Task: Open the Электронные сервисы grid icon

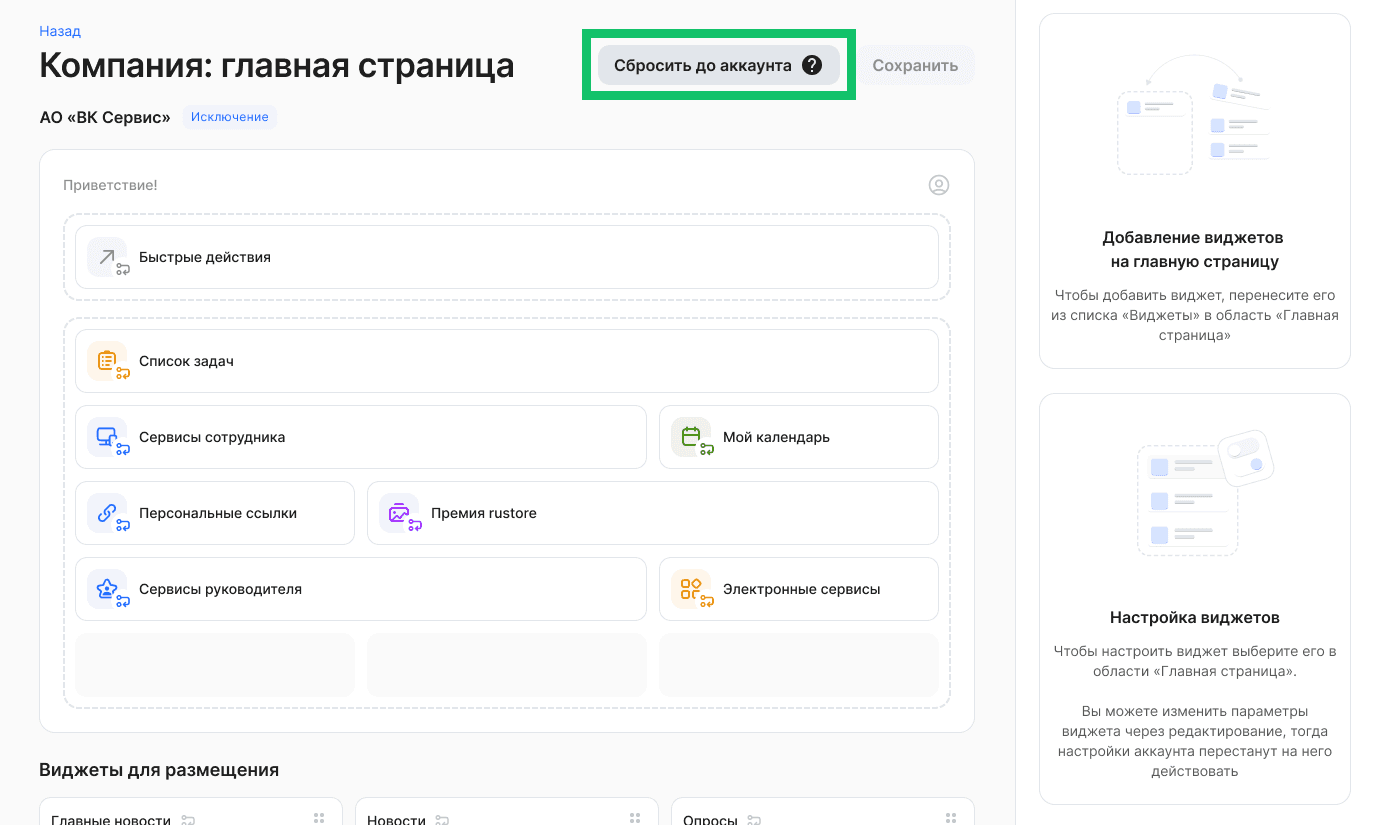Action: (x=690, y=589)
